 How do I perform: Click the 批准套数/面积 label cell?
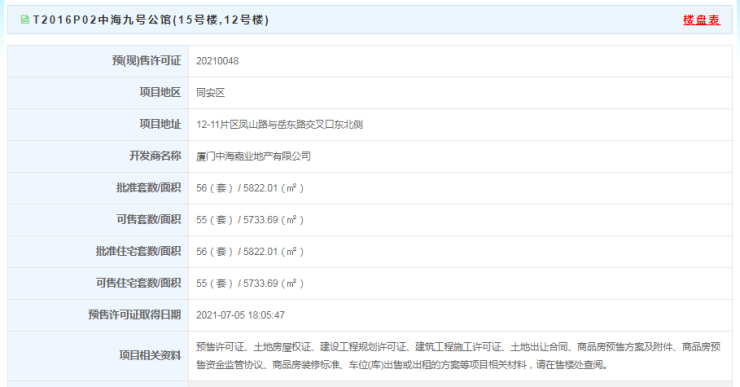pyautogui.click(x=98, y=188)
